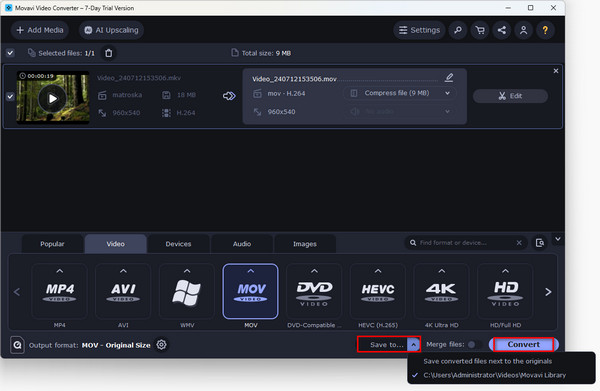This screenshot has width=600, height=391.
Task: Expand presets chevron above MP4
Action: [59, 271]
